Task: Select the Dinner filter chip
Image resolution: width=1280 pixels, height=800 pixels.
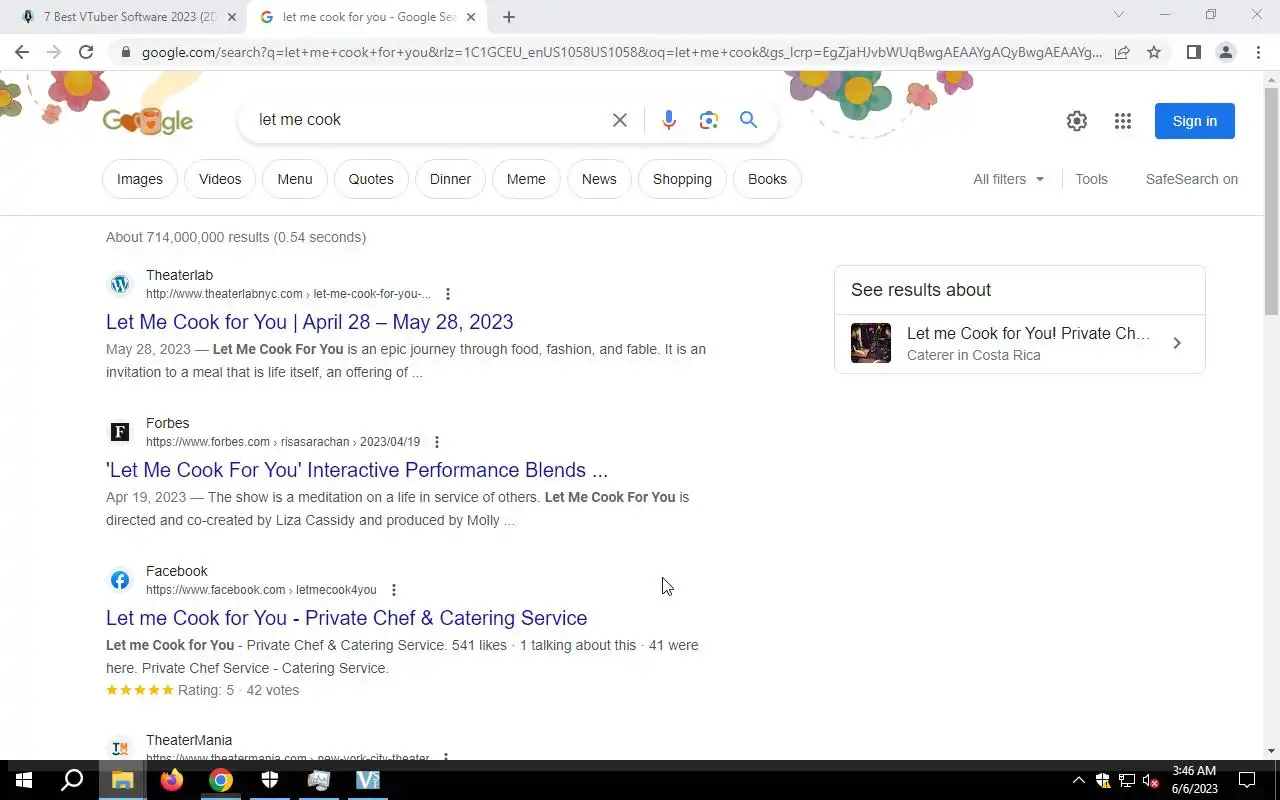Action: pos(450,179)
